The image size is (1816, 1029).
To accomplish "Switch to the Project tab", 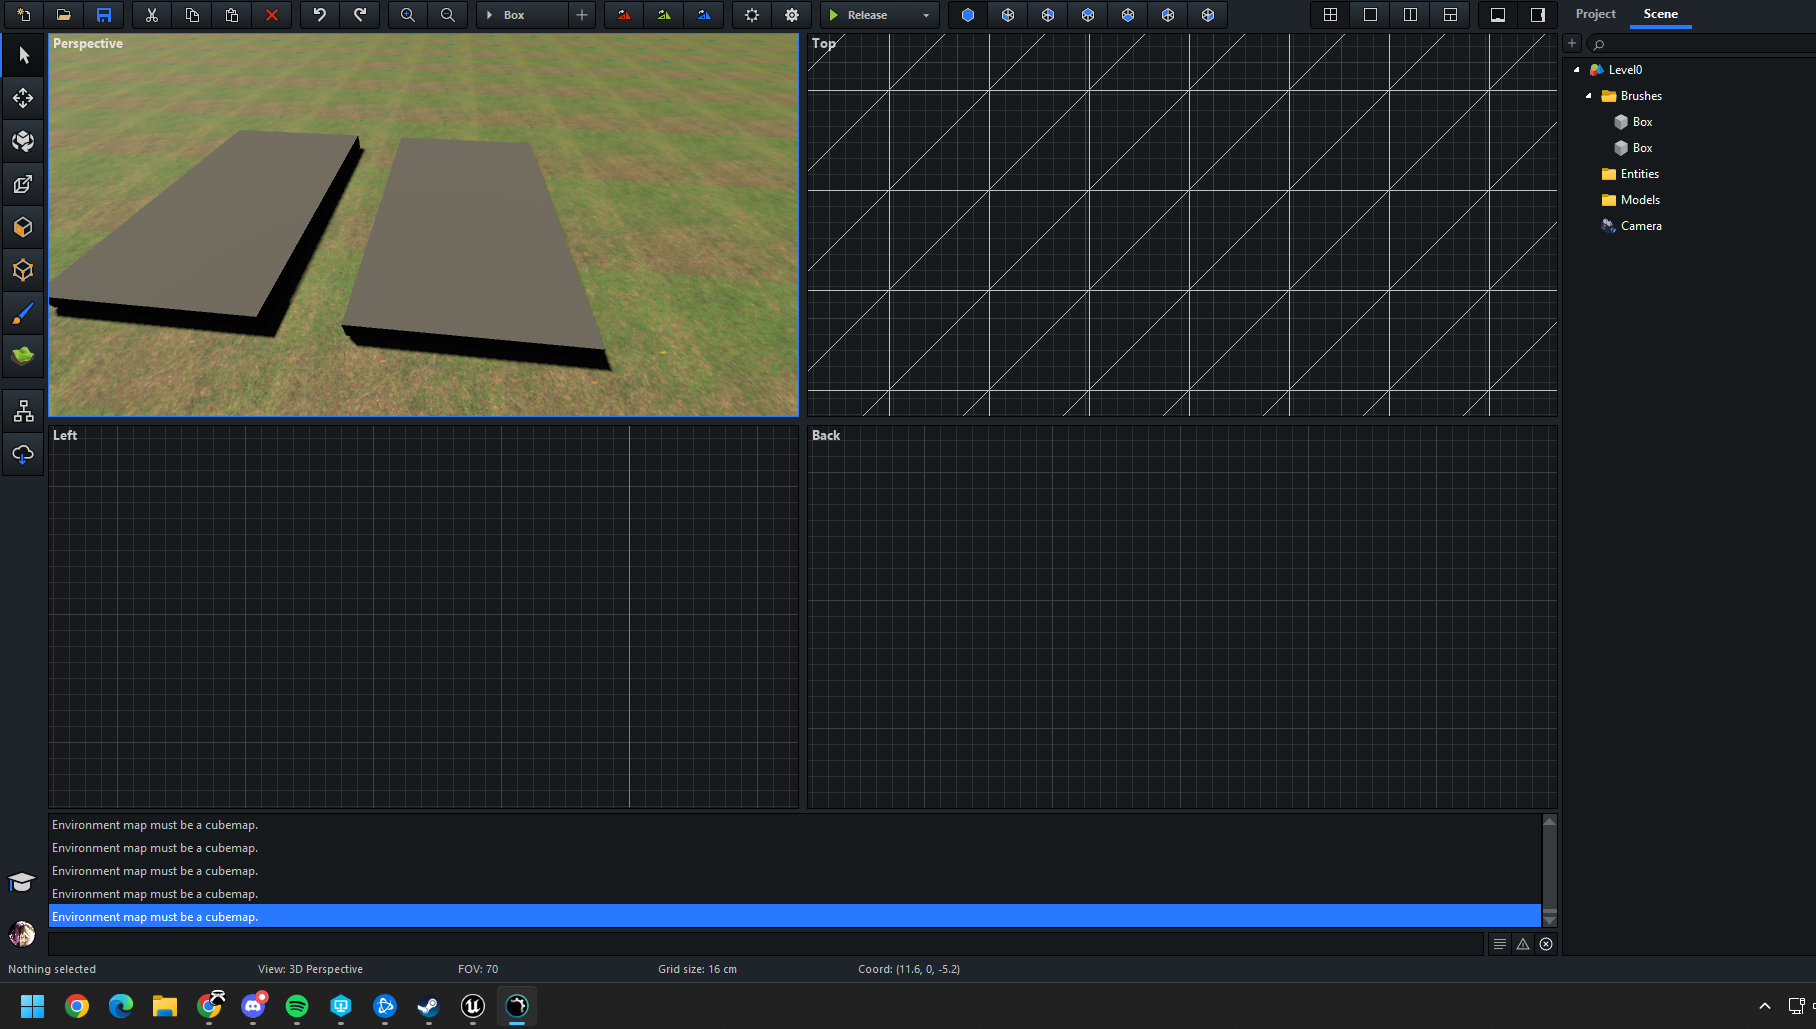I will [1595, 14].
